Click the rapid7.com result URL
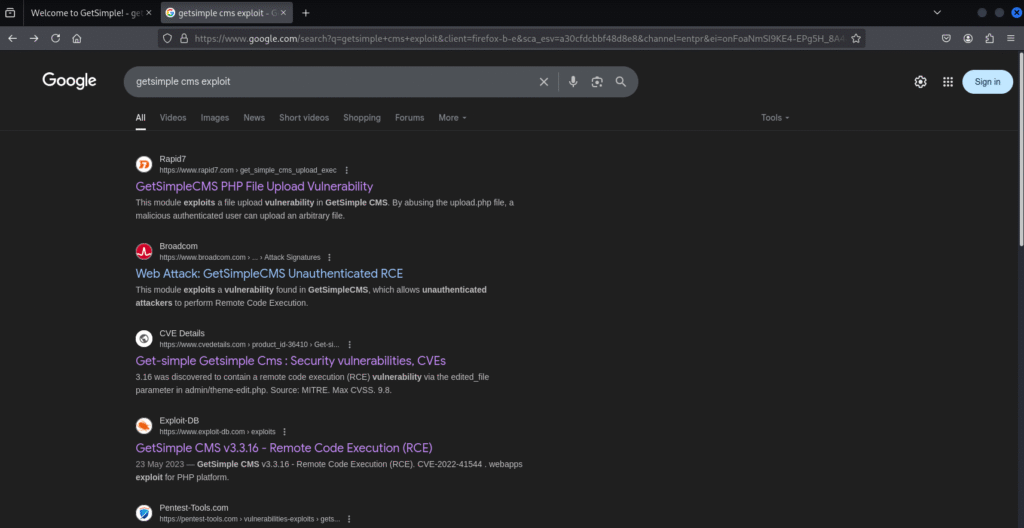This screenshot has height=528, width=1024. 248,170
